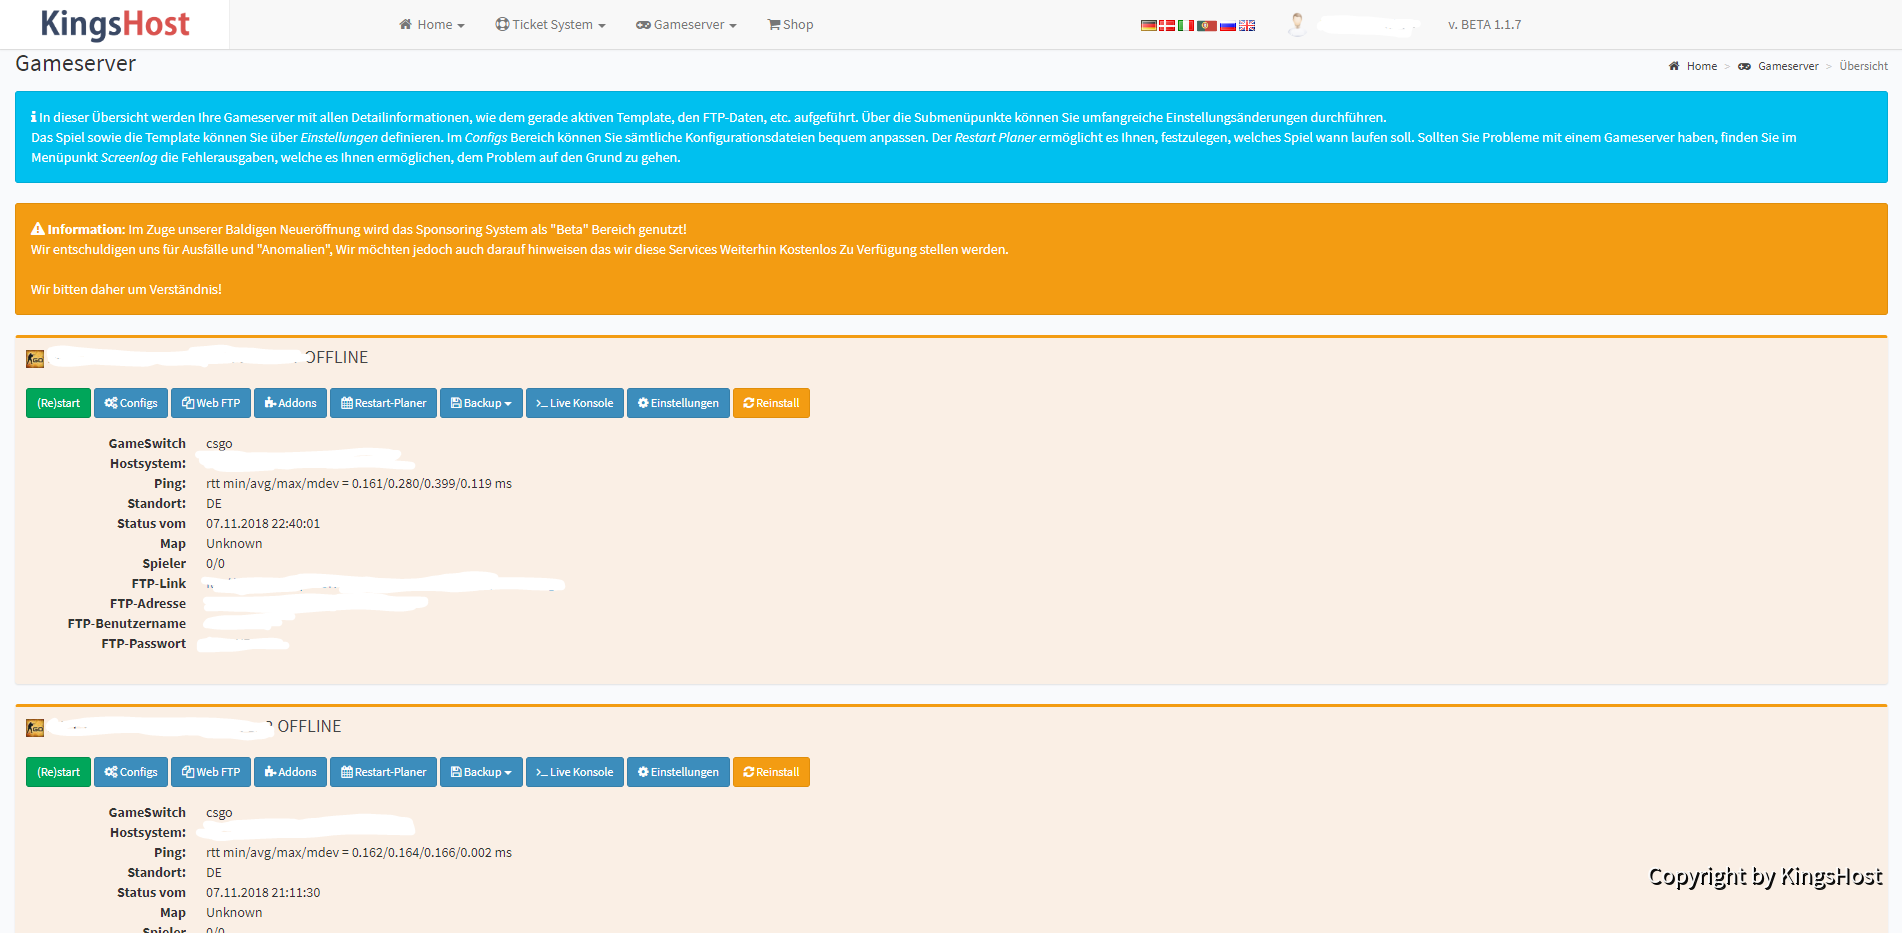Open Live Konsole for the first server

[575, 403]
